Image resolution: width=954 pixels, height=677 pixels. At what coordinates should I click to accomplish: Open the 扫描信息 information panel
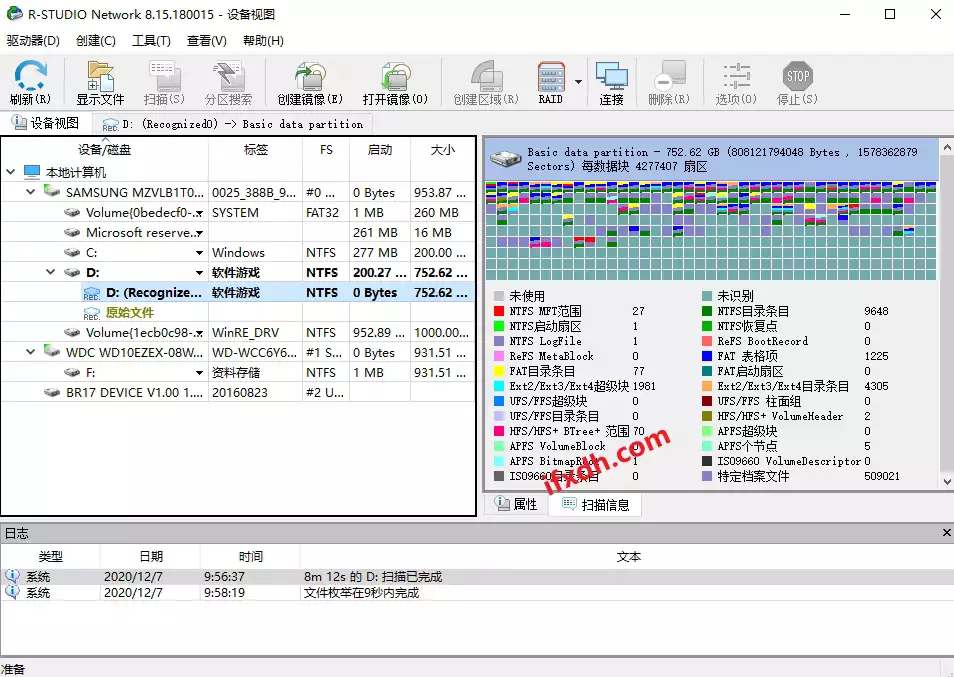[594, 505]
